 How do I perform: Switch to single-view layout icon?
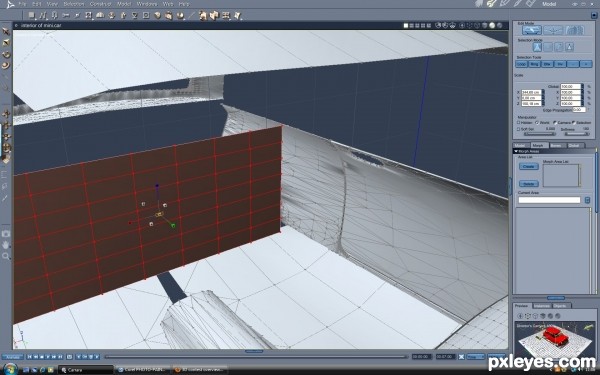[406, 26]
